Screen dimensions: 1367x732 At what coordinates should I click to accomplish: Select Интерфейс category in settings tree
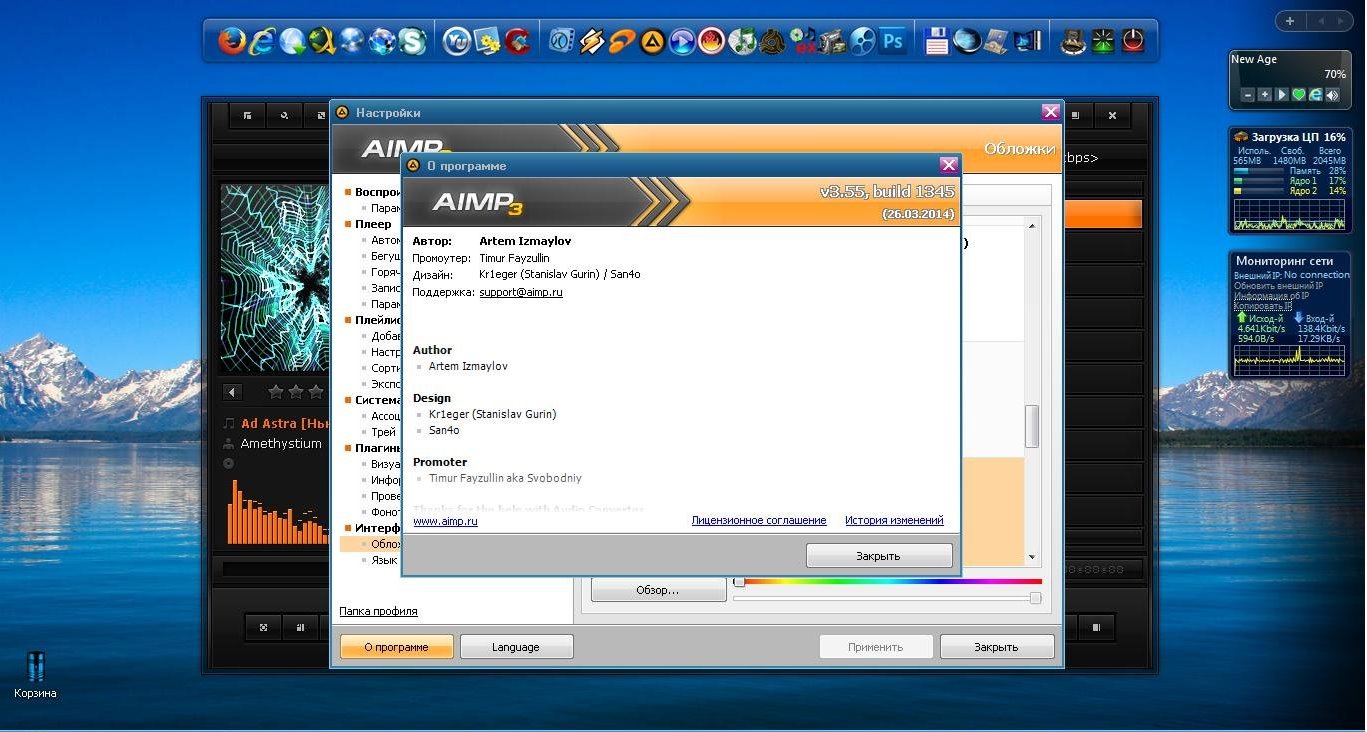(x=377, y=528)
